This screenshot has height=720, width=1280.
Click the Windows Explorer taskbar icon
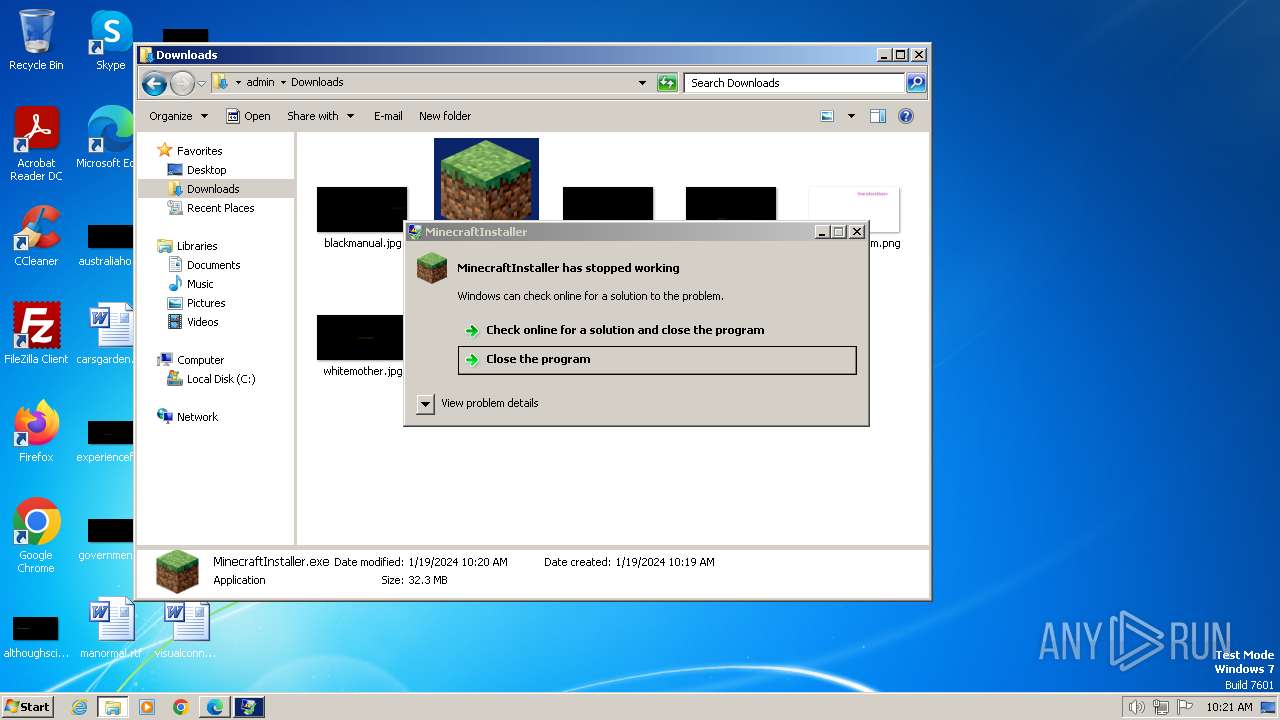[113, 707]
